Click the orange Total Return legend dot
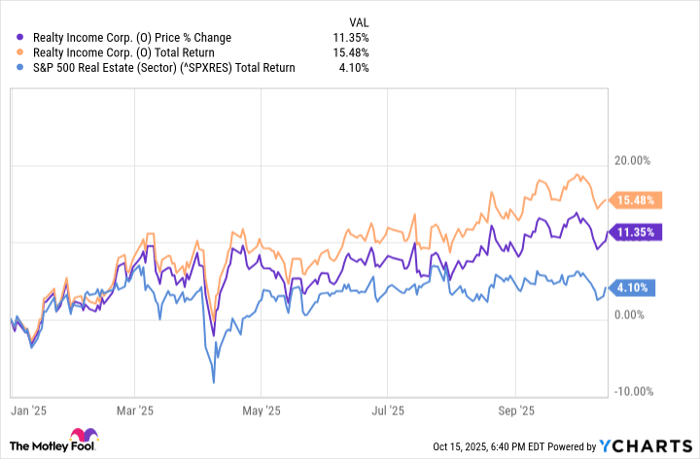This screenshot has height=459, width=700. click(x=21, y=52)
